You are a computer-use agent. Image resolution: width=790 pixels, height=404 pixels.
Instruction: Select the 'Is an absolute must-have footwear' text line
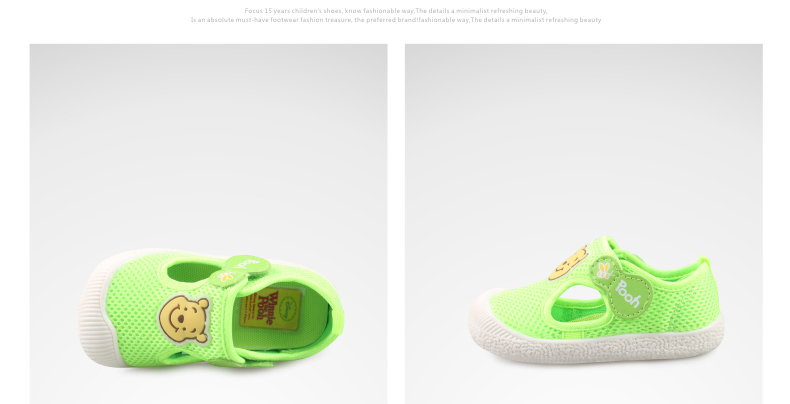(396, 20)
